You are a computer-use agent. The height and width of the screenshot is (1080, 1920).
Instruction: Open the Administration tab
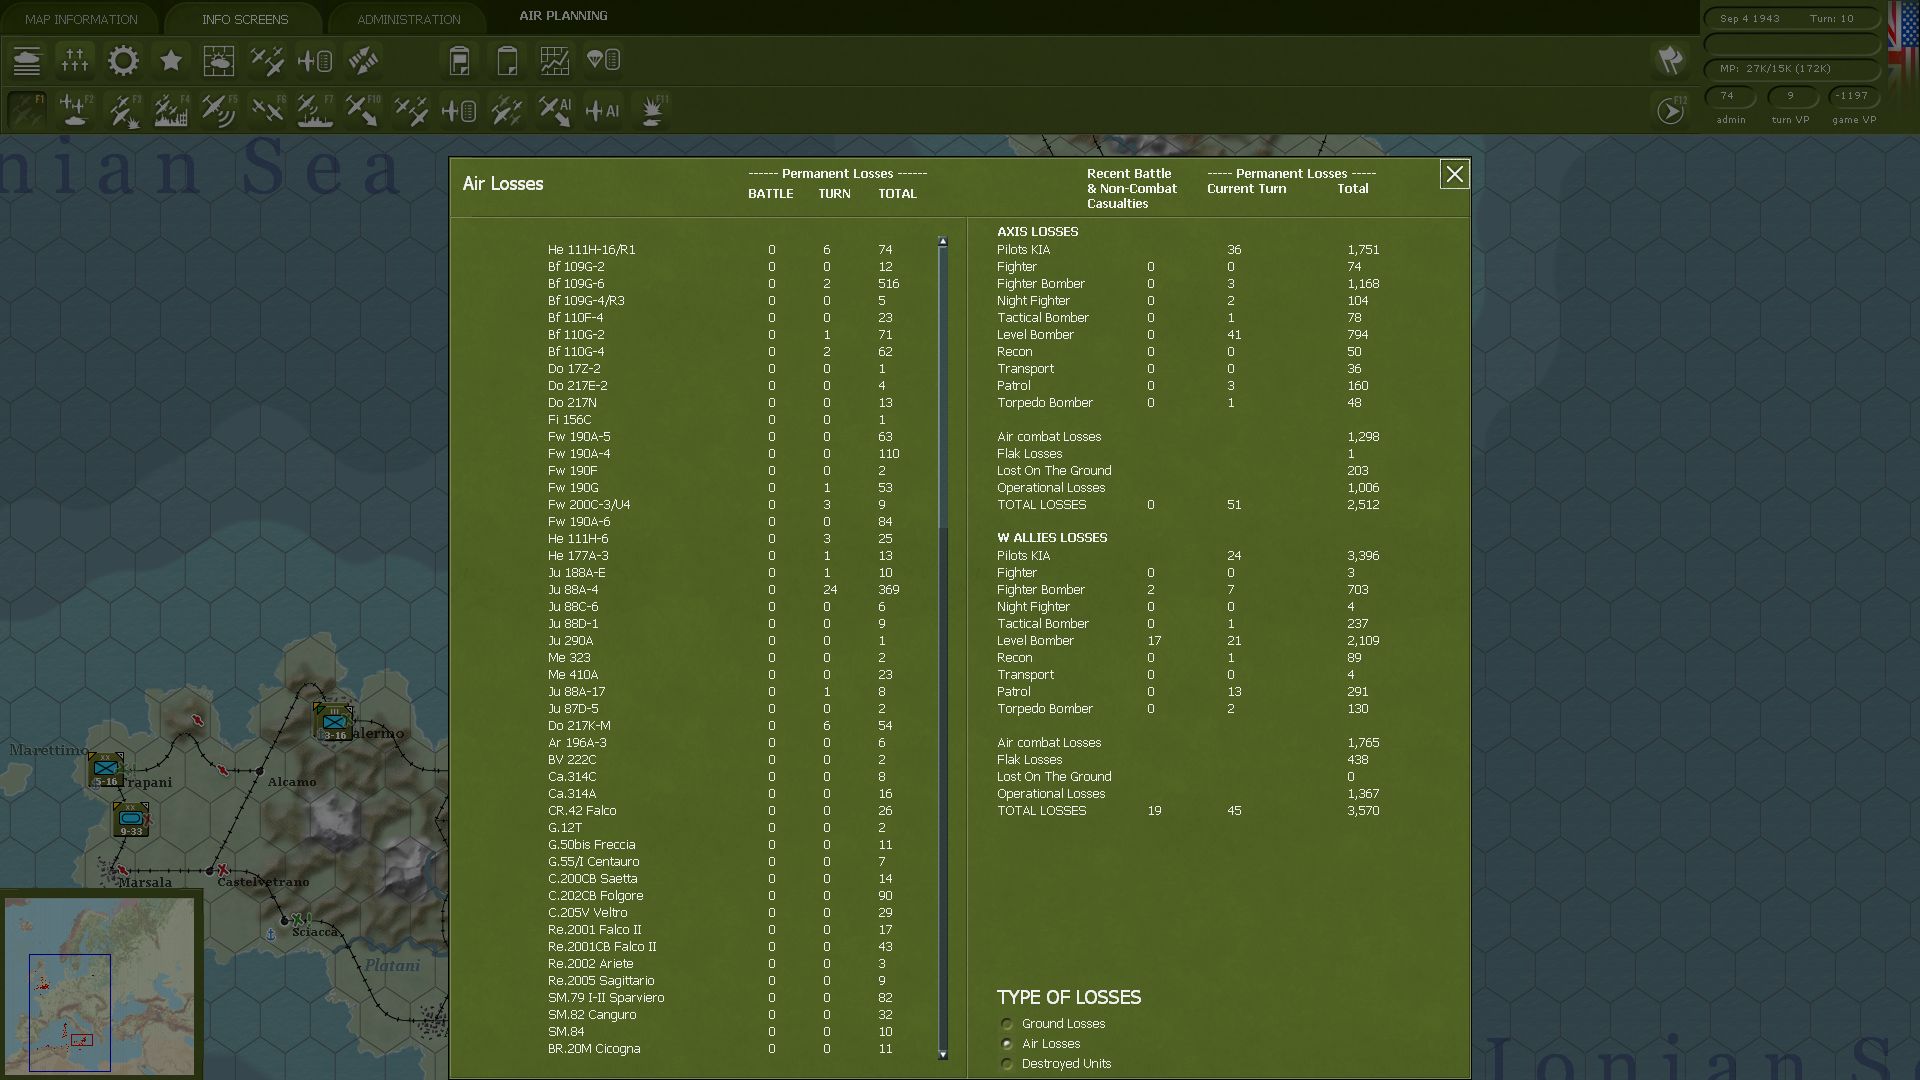pos(409,19)
